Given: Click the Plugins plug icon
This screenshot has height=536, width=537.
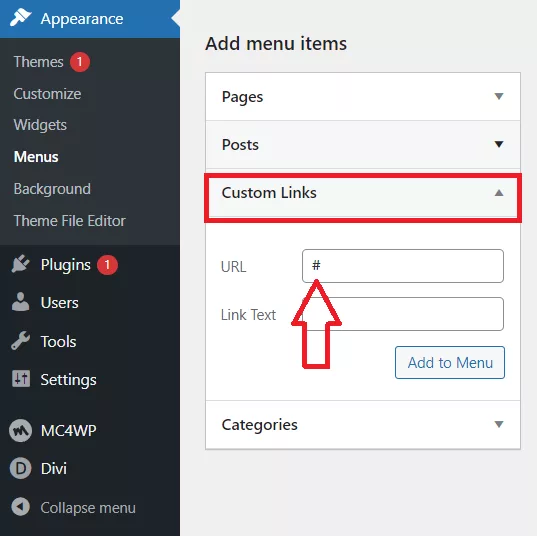Looking at the screenshot, I should 21,264.
